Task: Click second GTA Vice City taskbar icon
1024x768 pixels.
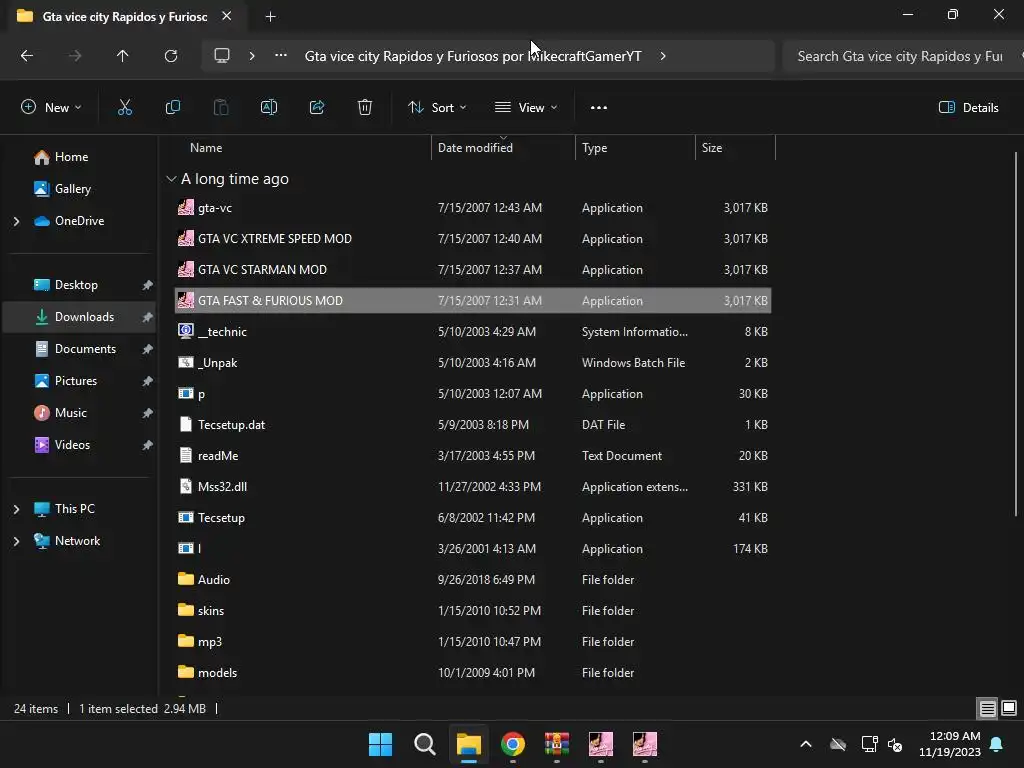Action: click(x=645, y=744)
